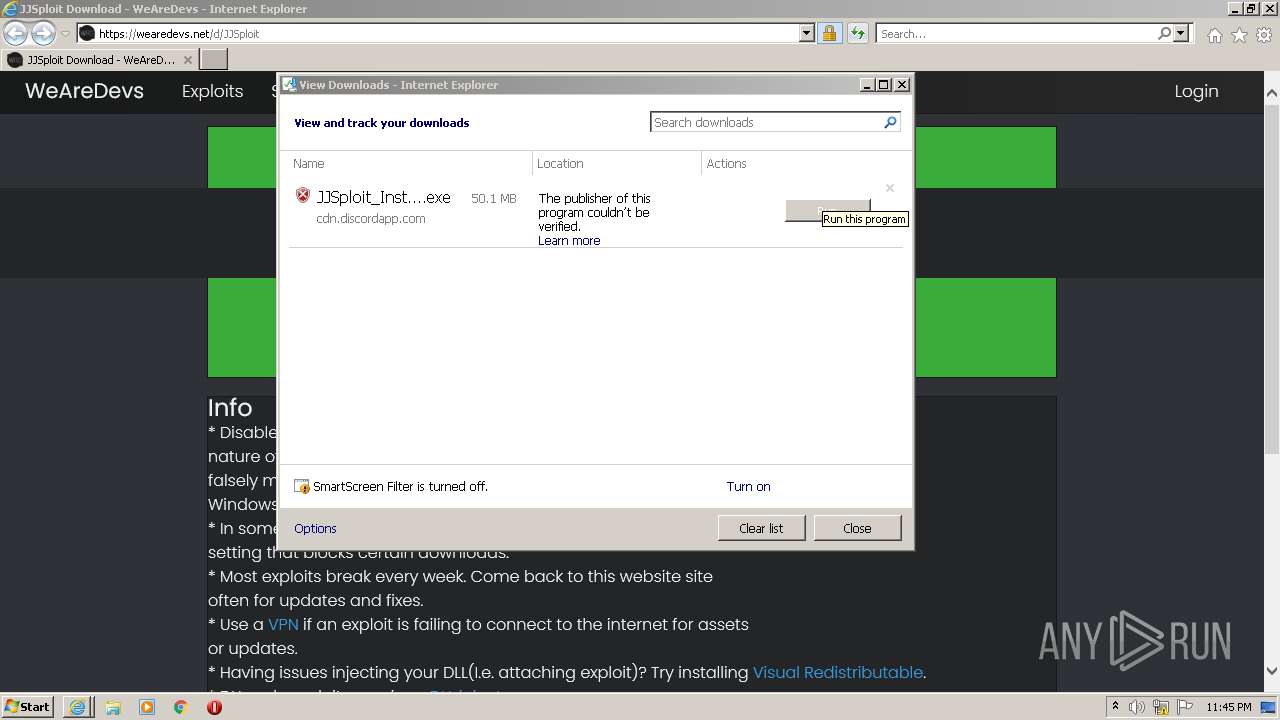
Task: Open Chrome from the taskbar
Action: [180, 707]
